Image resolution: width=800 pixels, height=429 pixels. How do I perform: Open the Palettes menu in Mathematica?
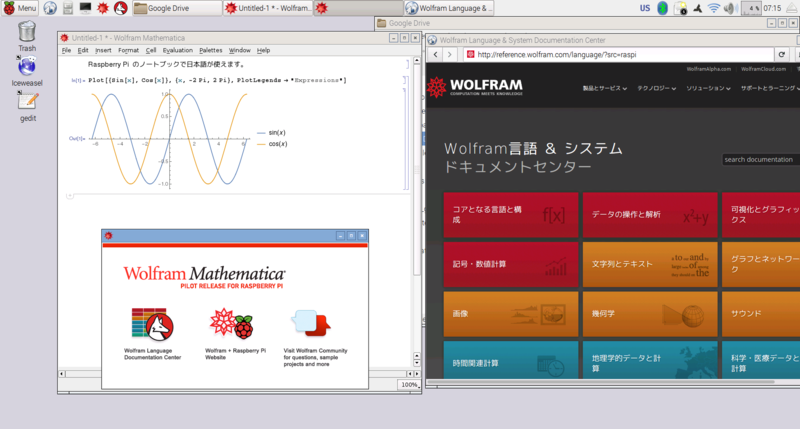(x=210, y=50)
